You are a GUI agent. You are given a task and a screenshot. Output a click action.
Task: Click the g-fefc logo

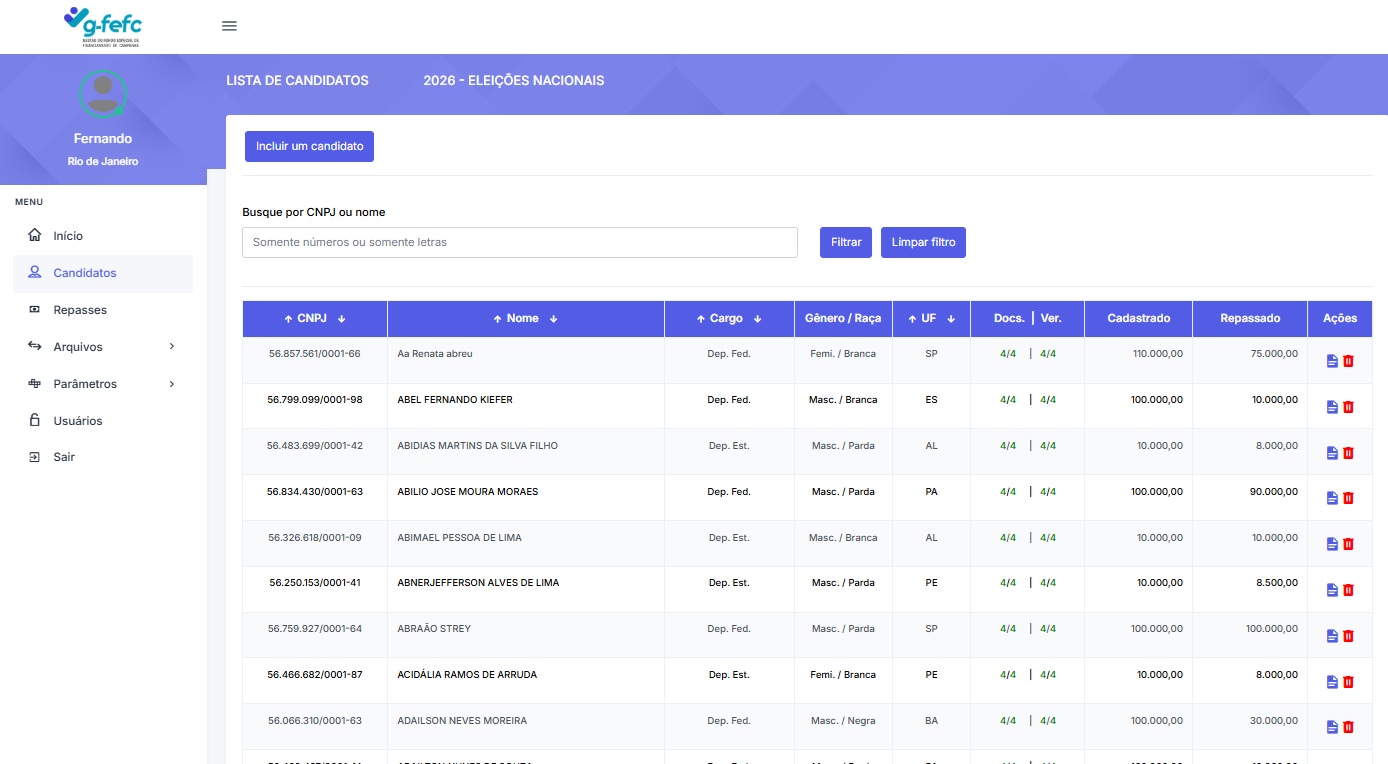coord(103,26)
